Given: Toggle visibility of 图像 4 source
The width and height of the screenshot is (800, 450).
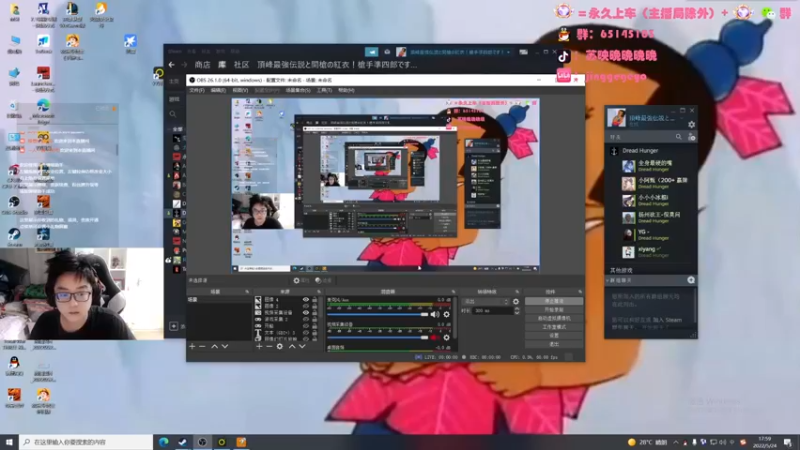Looking at the screenshot, I should 306,299.
